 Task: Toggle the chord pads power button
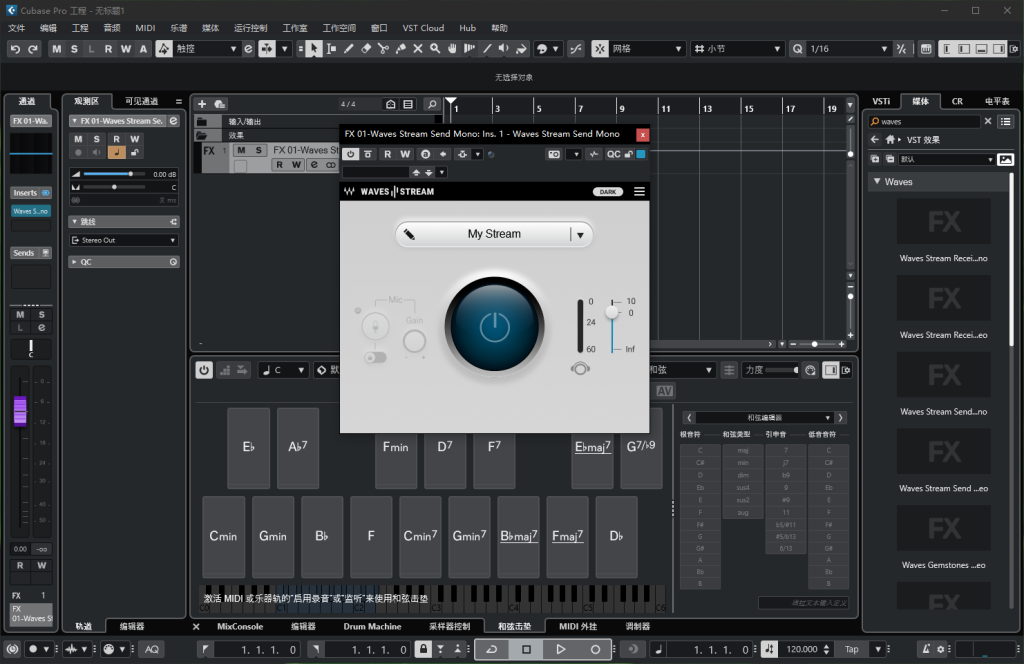(x=204, y=370)
